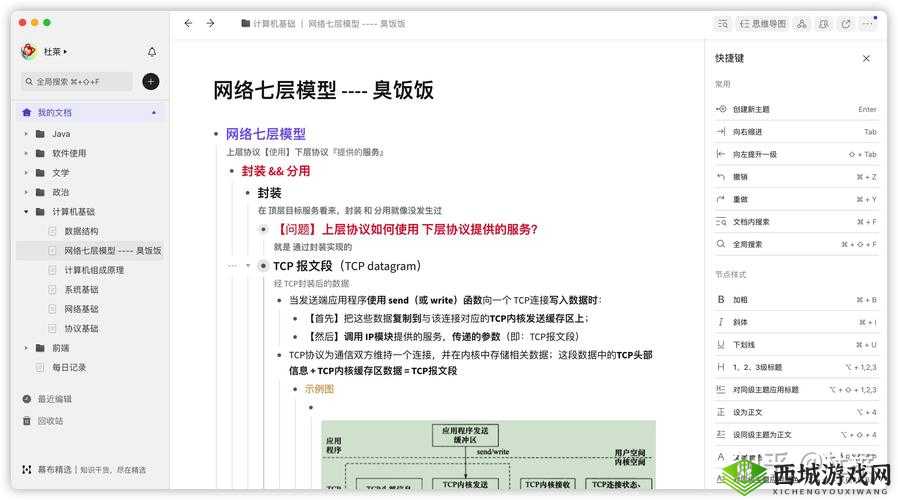Viewport: 898px width, 500px height.
Task: Open 系统基础 document
Action: coord(81,289)
